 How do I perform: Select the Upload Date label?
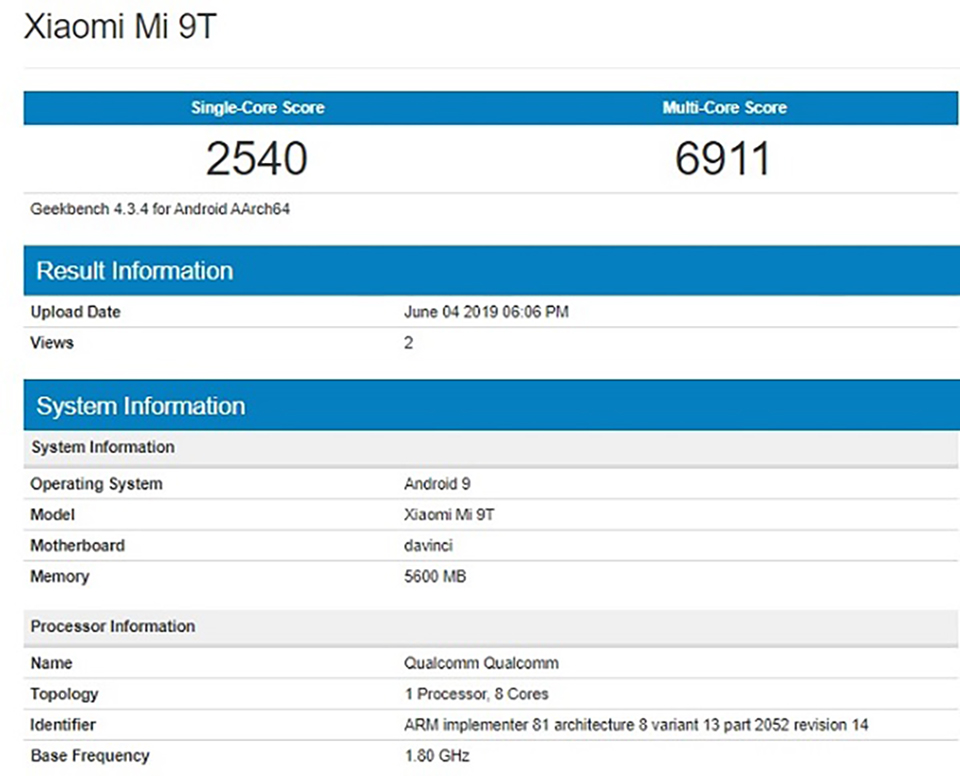coord(75,312)
